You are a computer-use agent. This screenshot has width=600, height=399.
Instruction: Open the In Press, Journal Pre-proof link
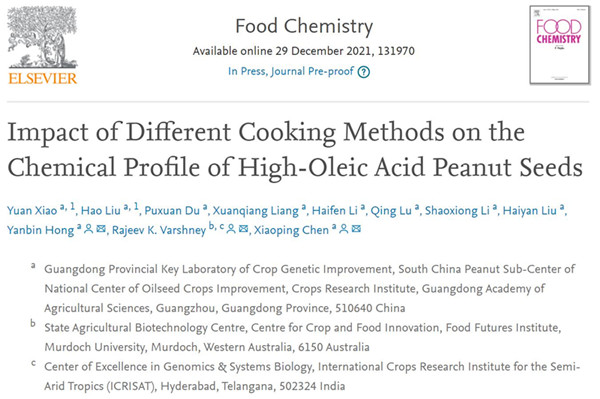pos(291,72)
